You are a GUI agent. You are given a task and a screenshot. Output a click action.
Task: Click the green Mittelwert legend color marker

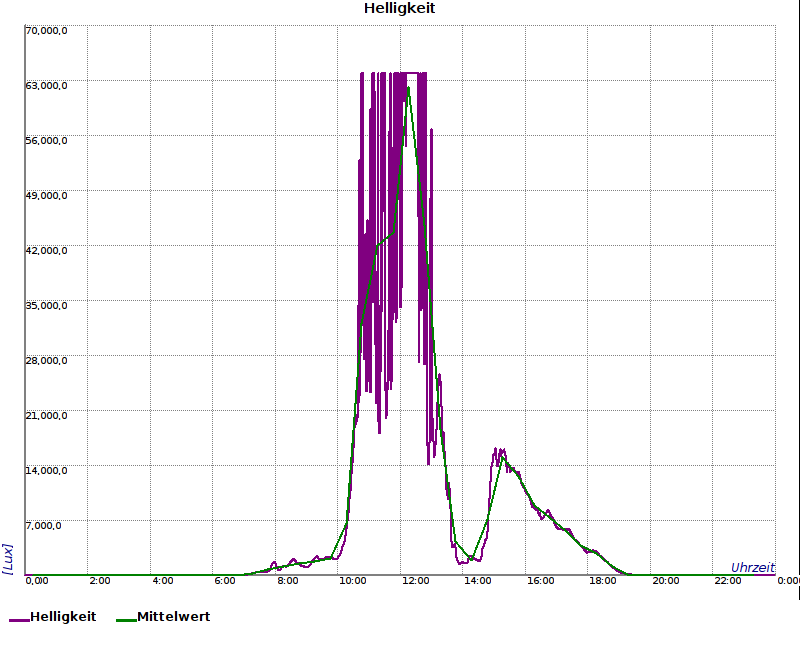click(x=127, y=620)
